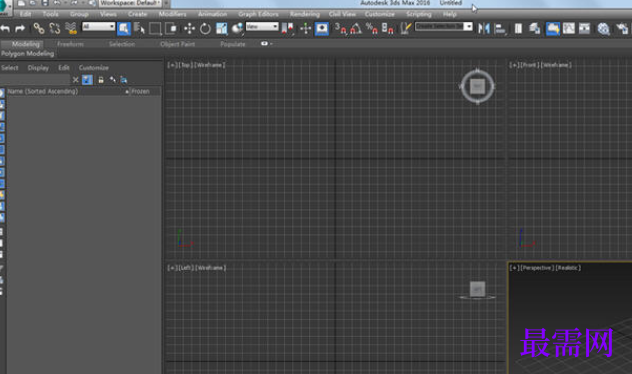632x374 pixels.
Task: Open Curve Editor from toolbar
Action: pos(569,29)
